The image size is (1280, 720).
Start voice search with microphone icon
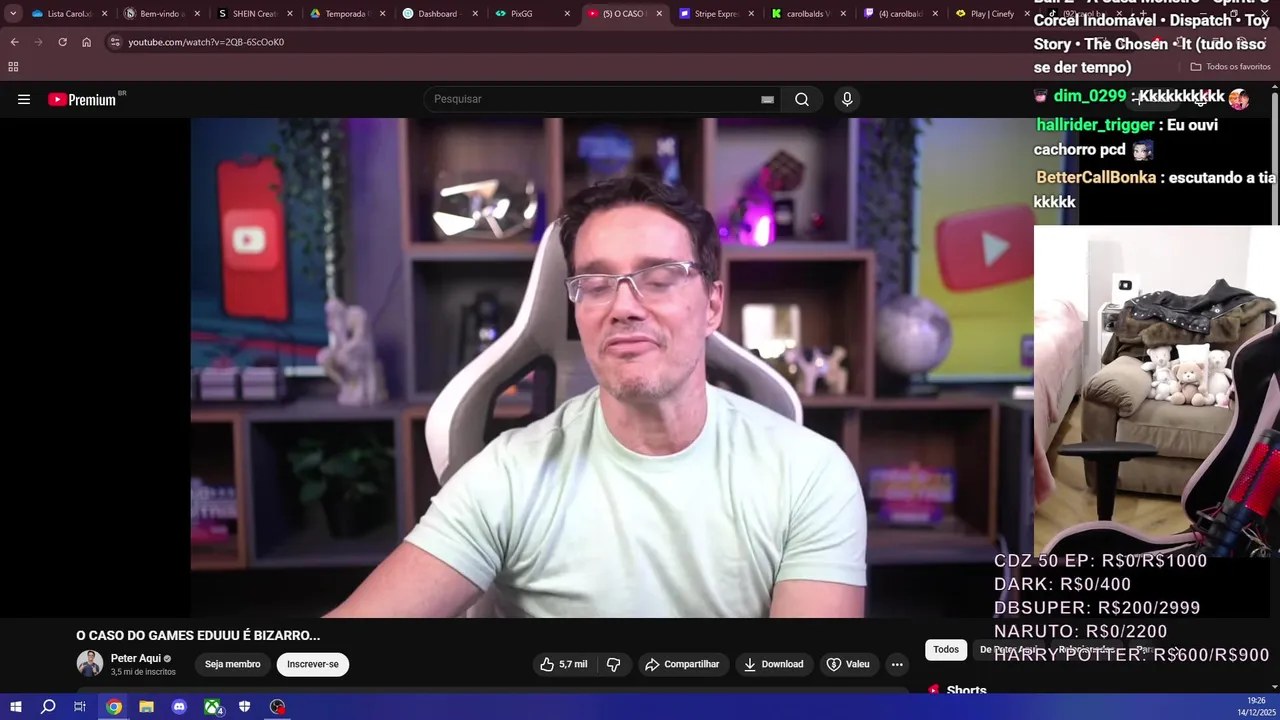(847, 99)
